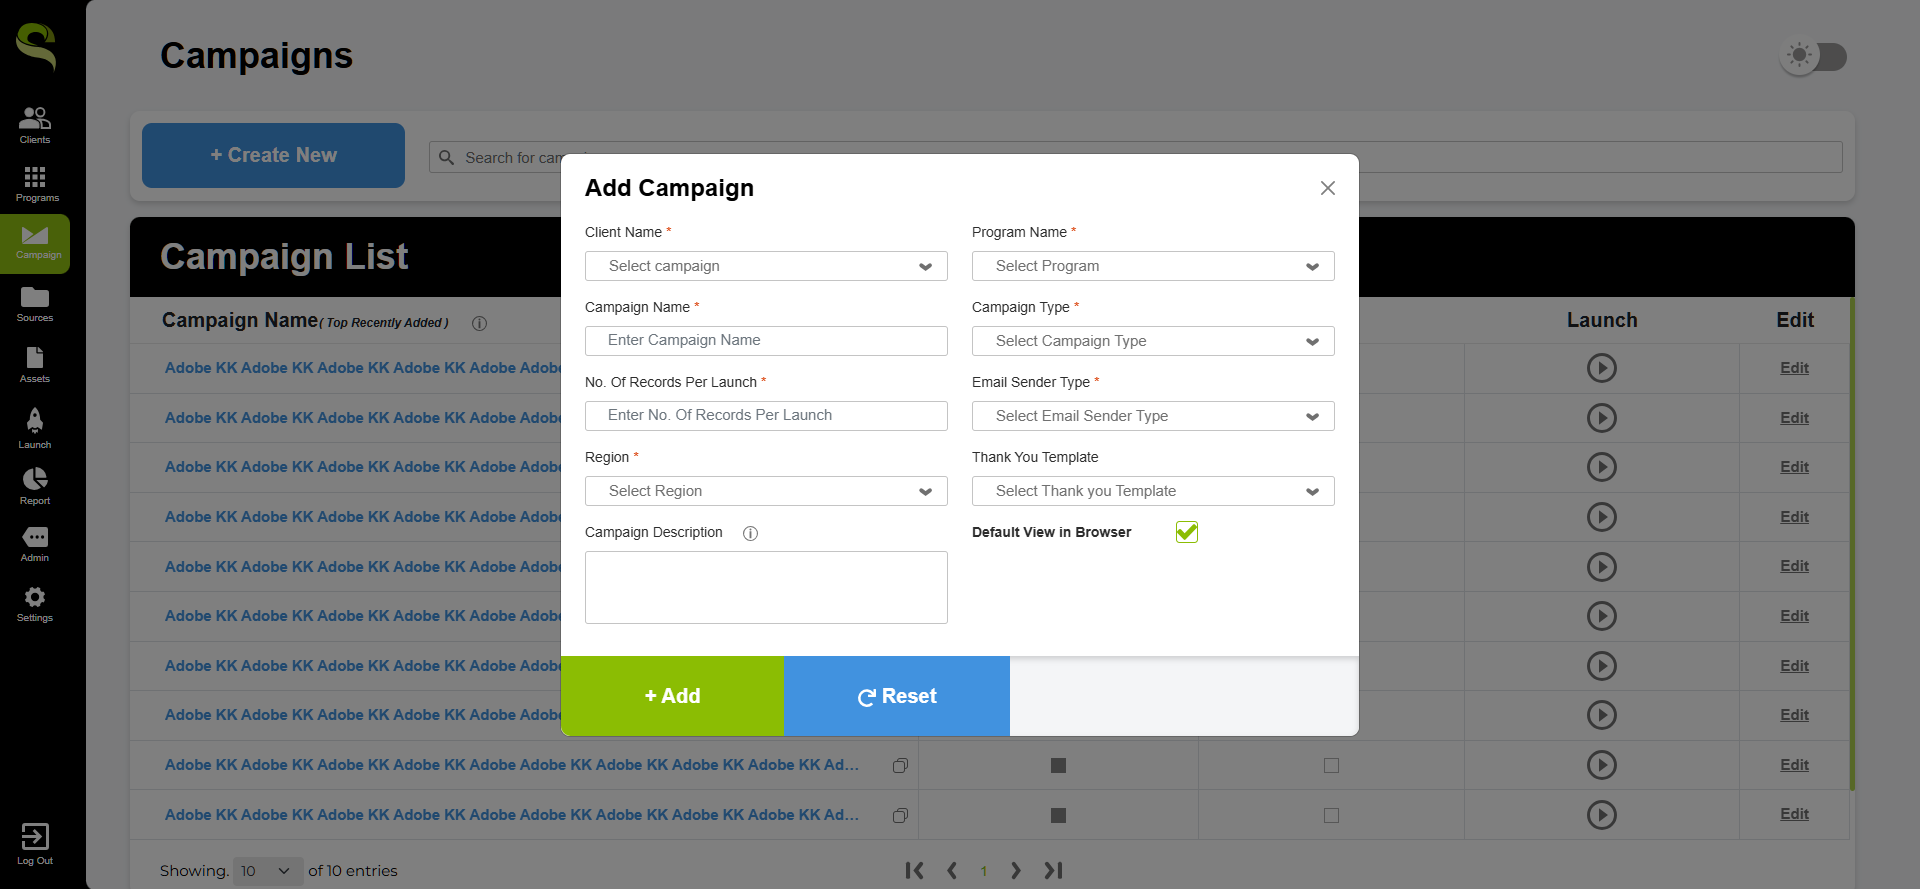Expand the Client Name dropdown
1920x889 pixels.
coord(766,266)
